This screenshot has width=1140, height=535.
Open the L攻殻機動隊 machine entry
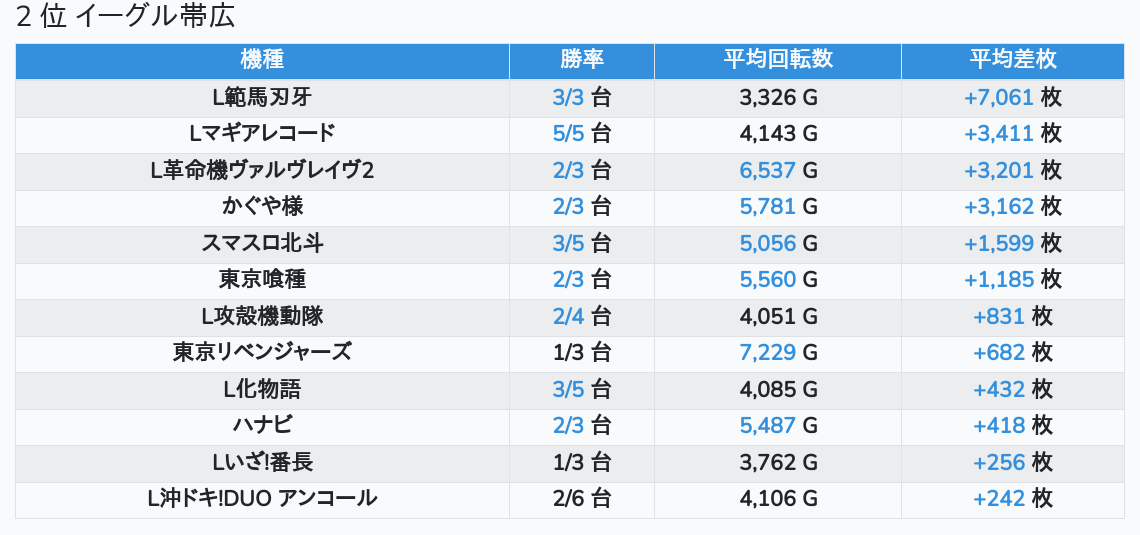[262, 316]
